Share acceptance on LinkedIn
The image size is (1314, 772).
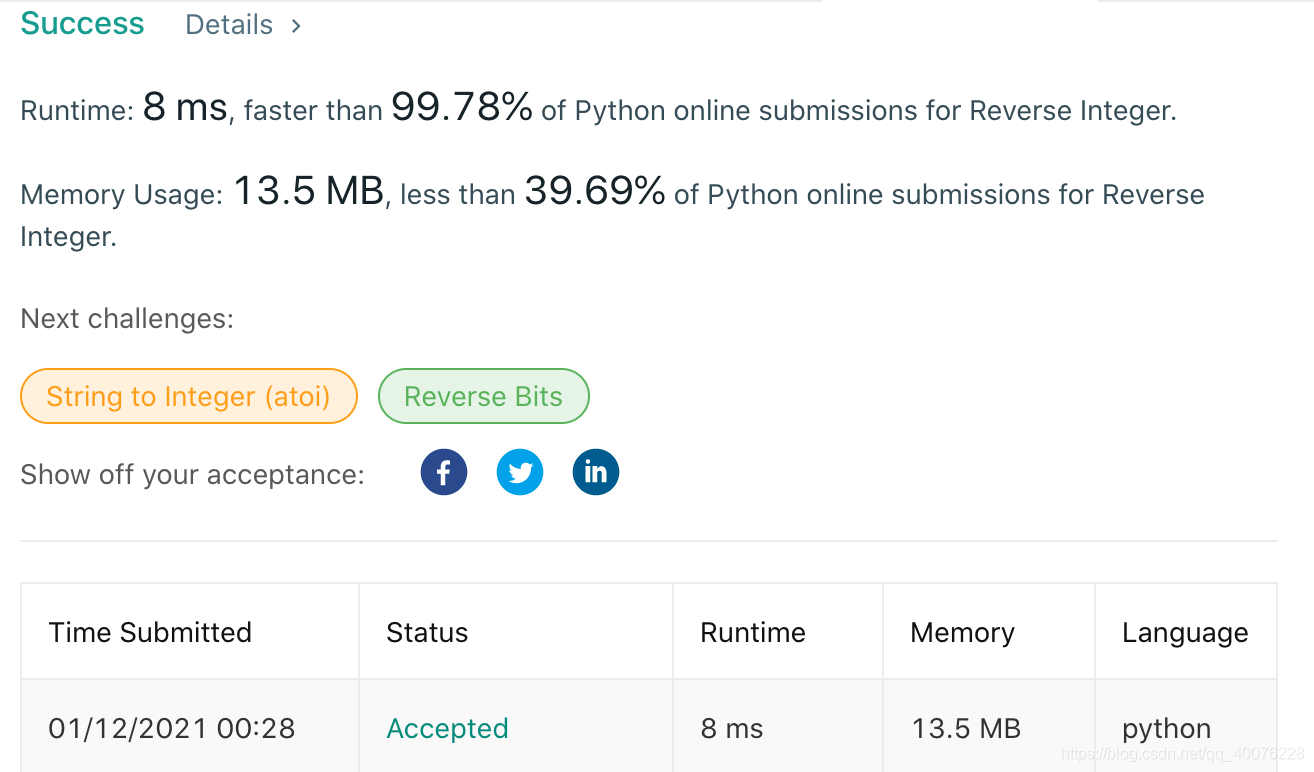[x=596, y=472]
